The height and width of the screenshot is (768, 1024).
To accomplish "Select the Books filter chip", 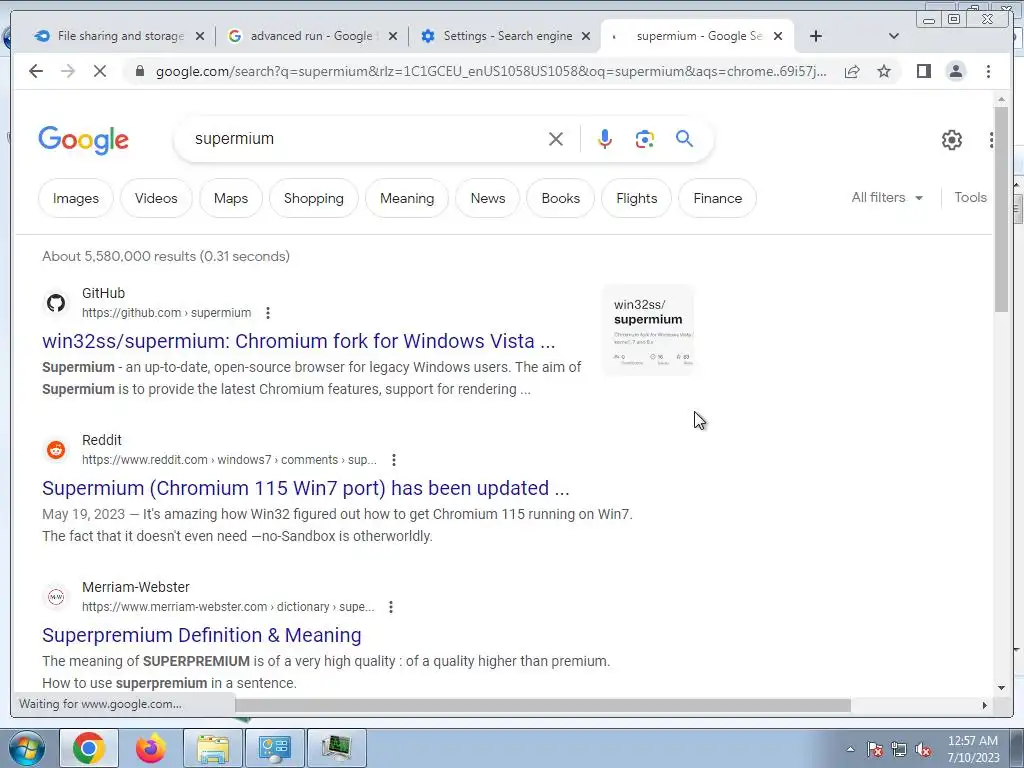I will (x=560, y=198).
